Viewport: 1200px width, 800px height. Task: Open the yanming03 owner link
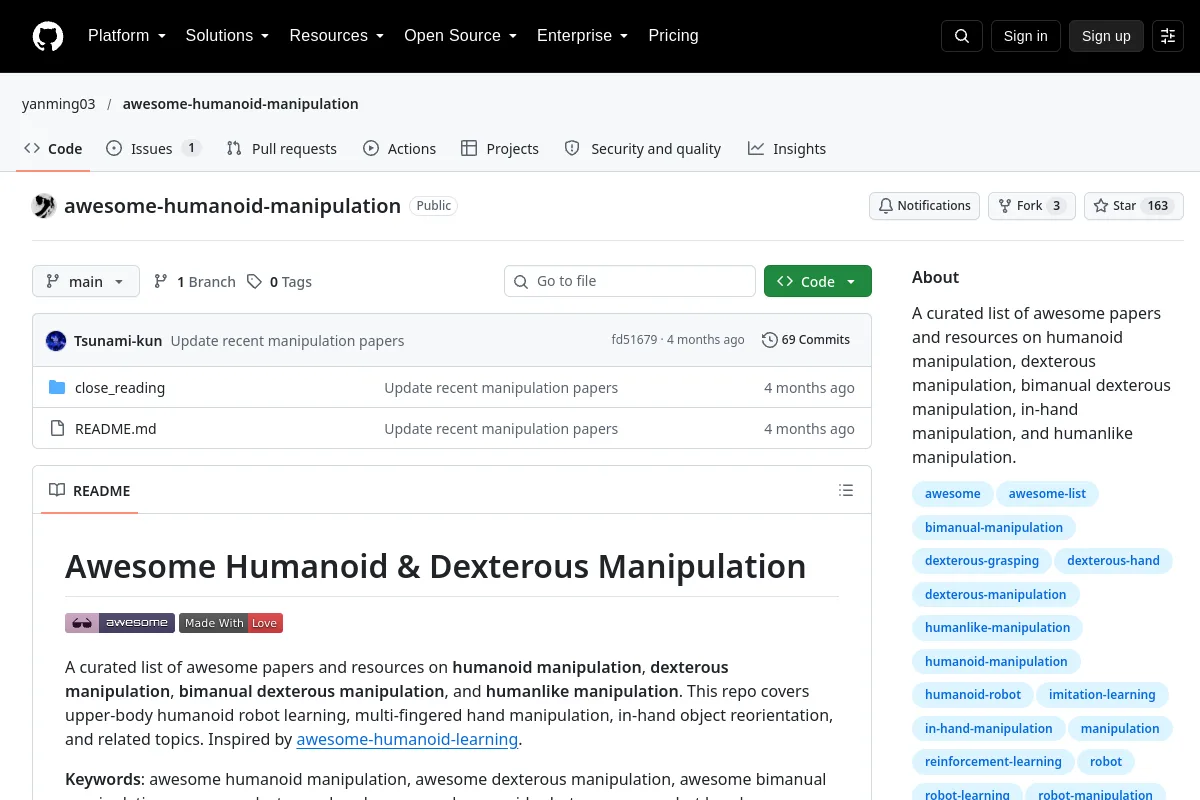point(59,104)
